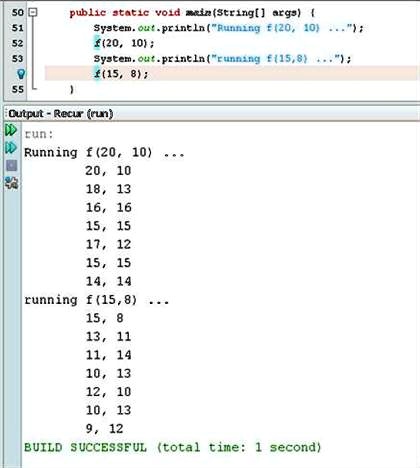The height and width of the screenshot is (468, 420).
Task: Open the Output settings wrench icon
Action: (11, 183)
